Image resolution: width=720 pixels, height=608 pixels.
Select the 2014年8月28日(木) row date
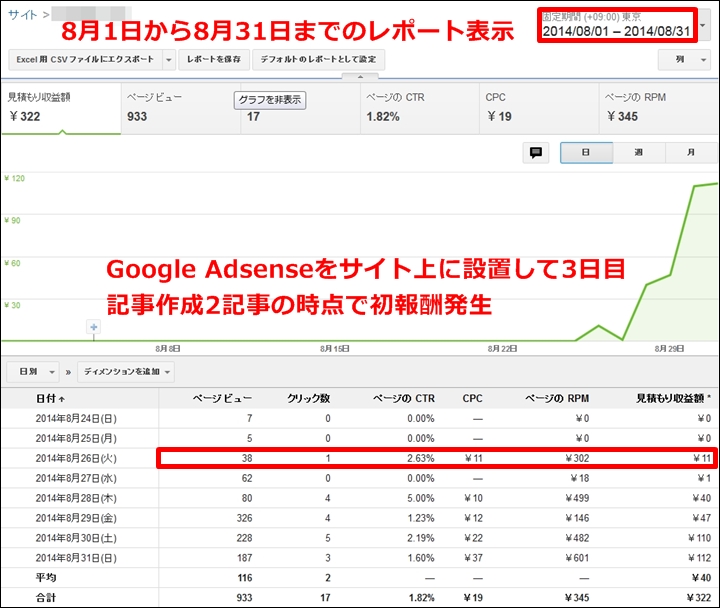click(x=76, y=498)
